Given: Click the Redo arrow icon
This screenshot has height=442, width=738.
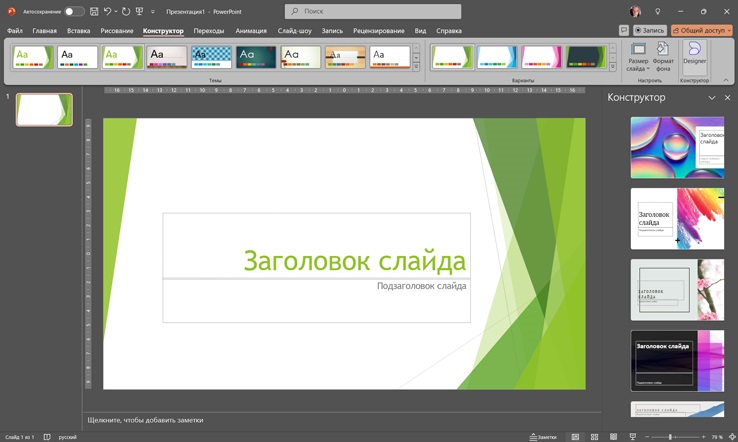Looking at the screenshot, I should click(126, 12).
